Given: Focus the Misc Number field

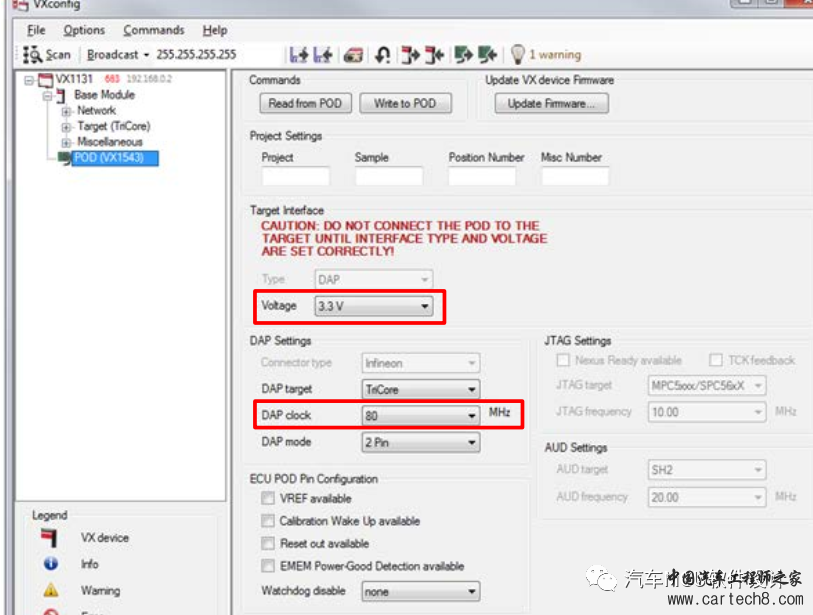Looking at the screenshot, I should pyautogui.click(x=575, y=176).
